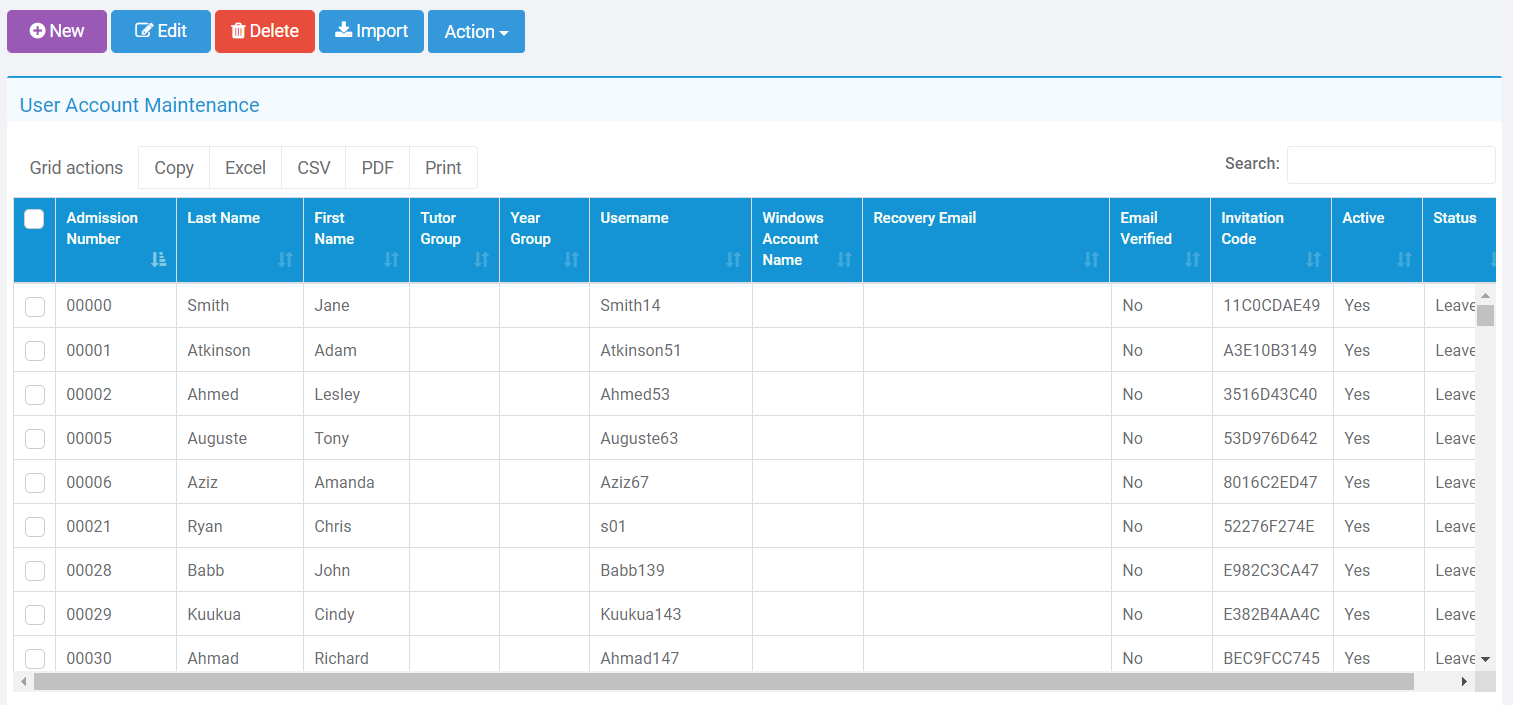Image resolution: width=1513 pixels, height=705 pixels.
Task: Open the Action dropdown menu
Action: [x=476, y=31]
